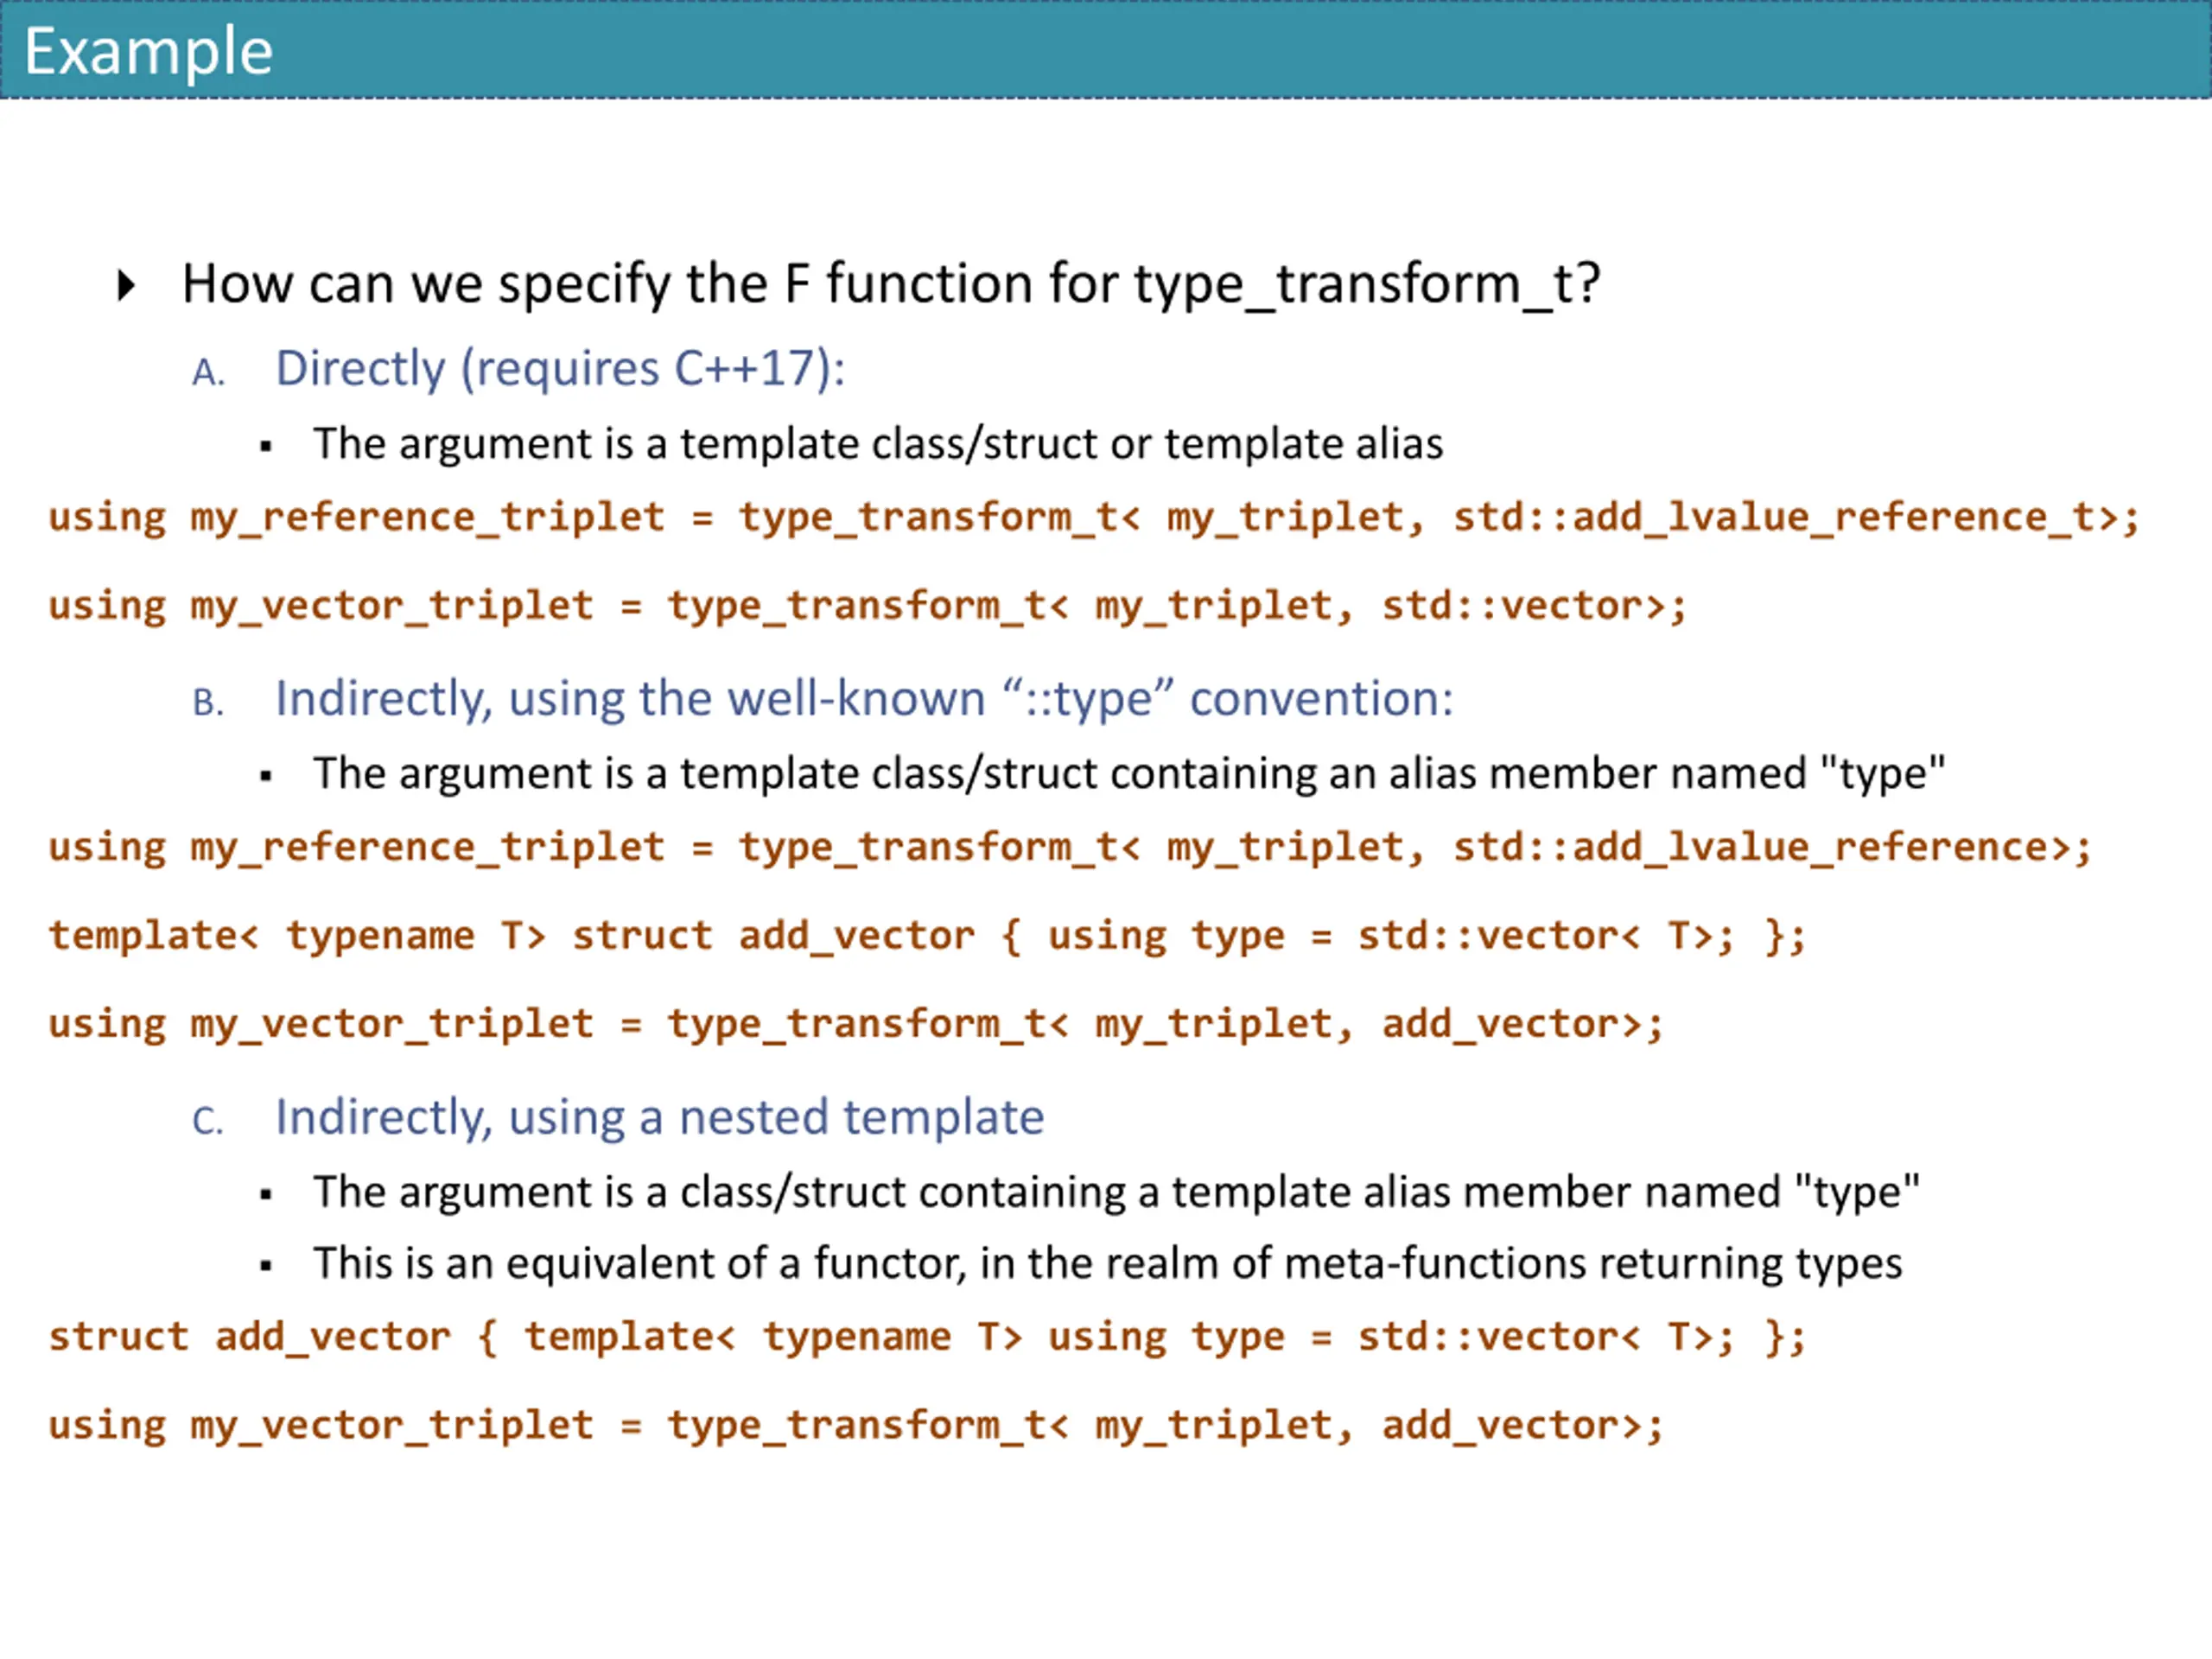2212x1659 pixels.
Task: Click bullet text "containing an alias member named "type""
Action: coord(1129,774)
